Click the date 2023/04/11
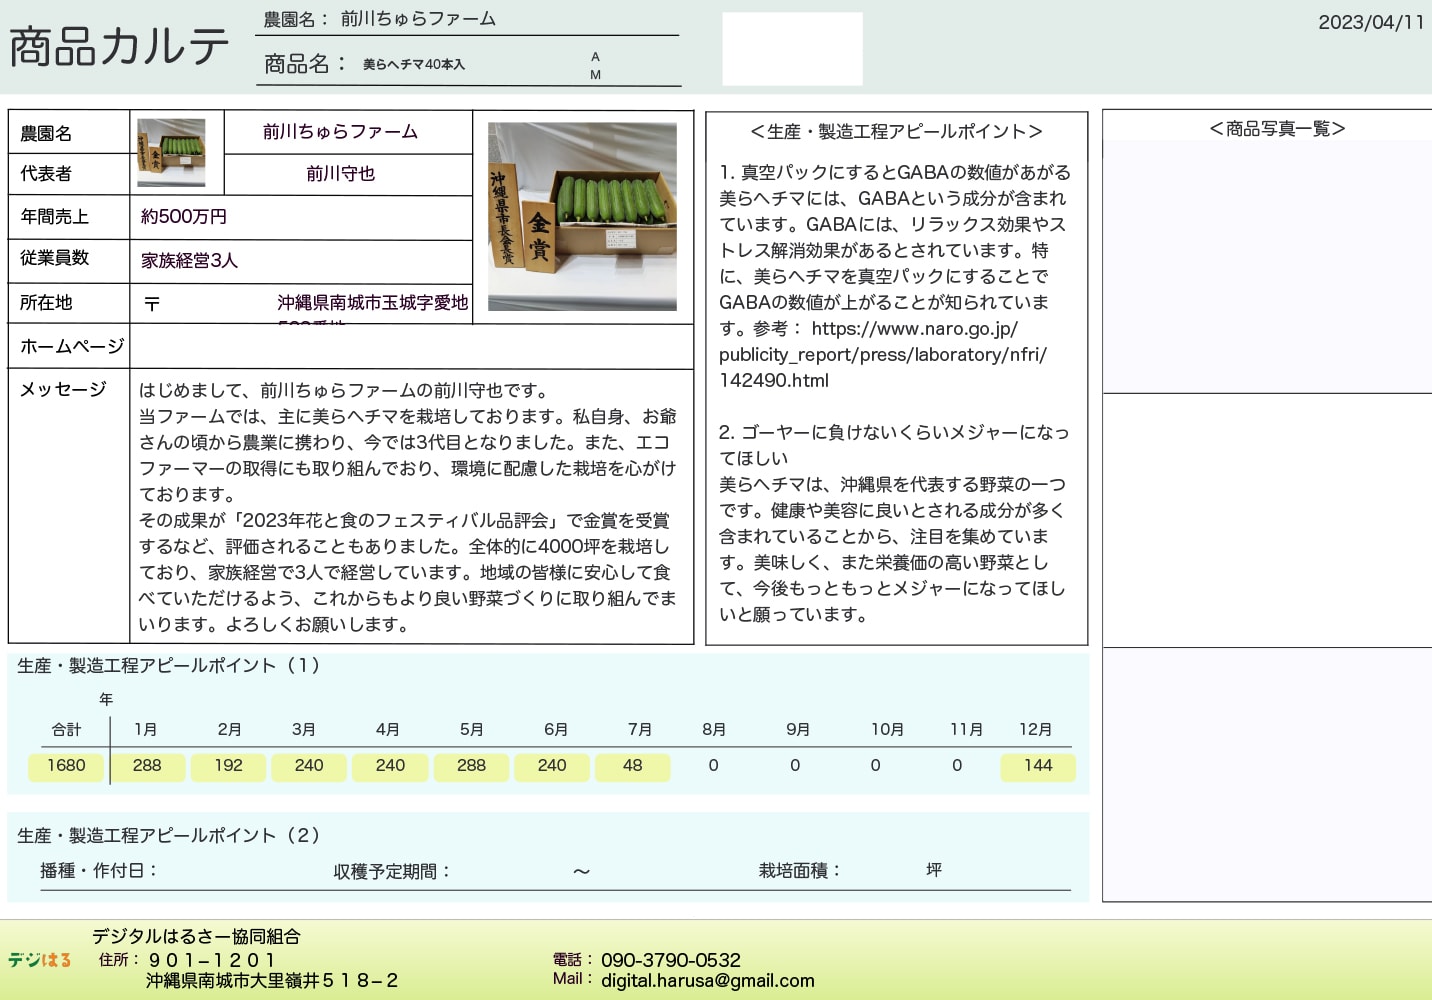 pos(1370,22)
